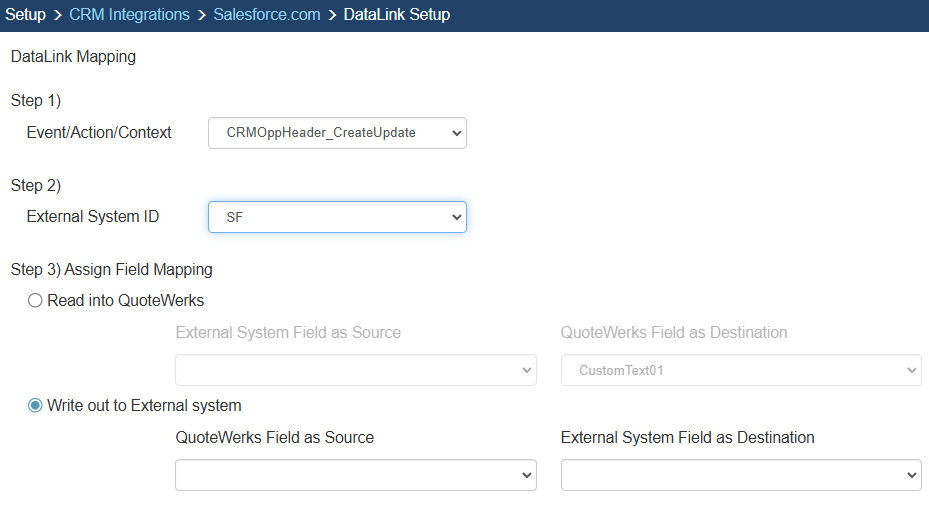The height and width of the screenshot is (522, 929).
Task: Open the Event/Action/Context dropdown
Action: tap(337, 133)
